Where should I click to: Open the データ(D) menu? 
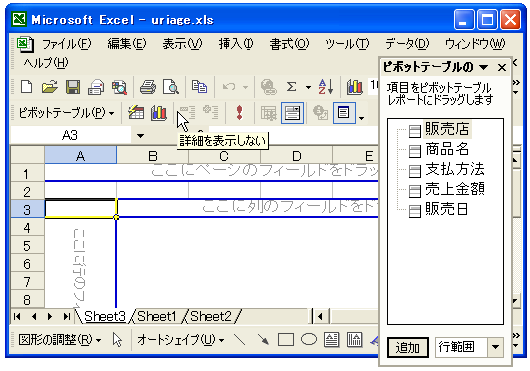[407, 44]
